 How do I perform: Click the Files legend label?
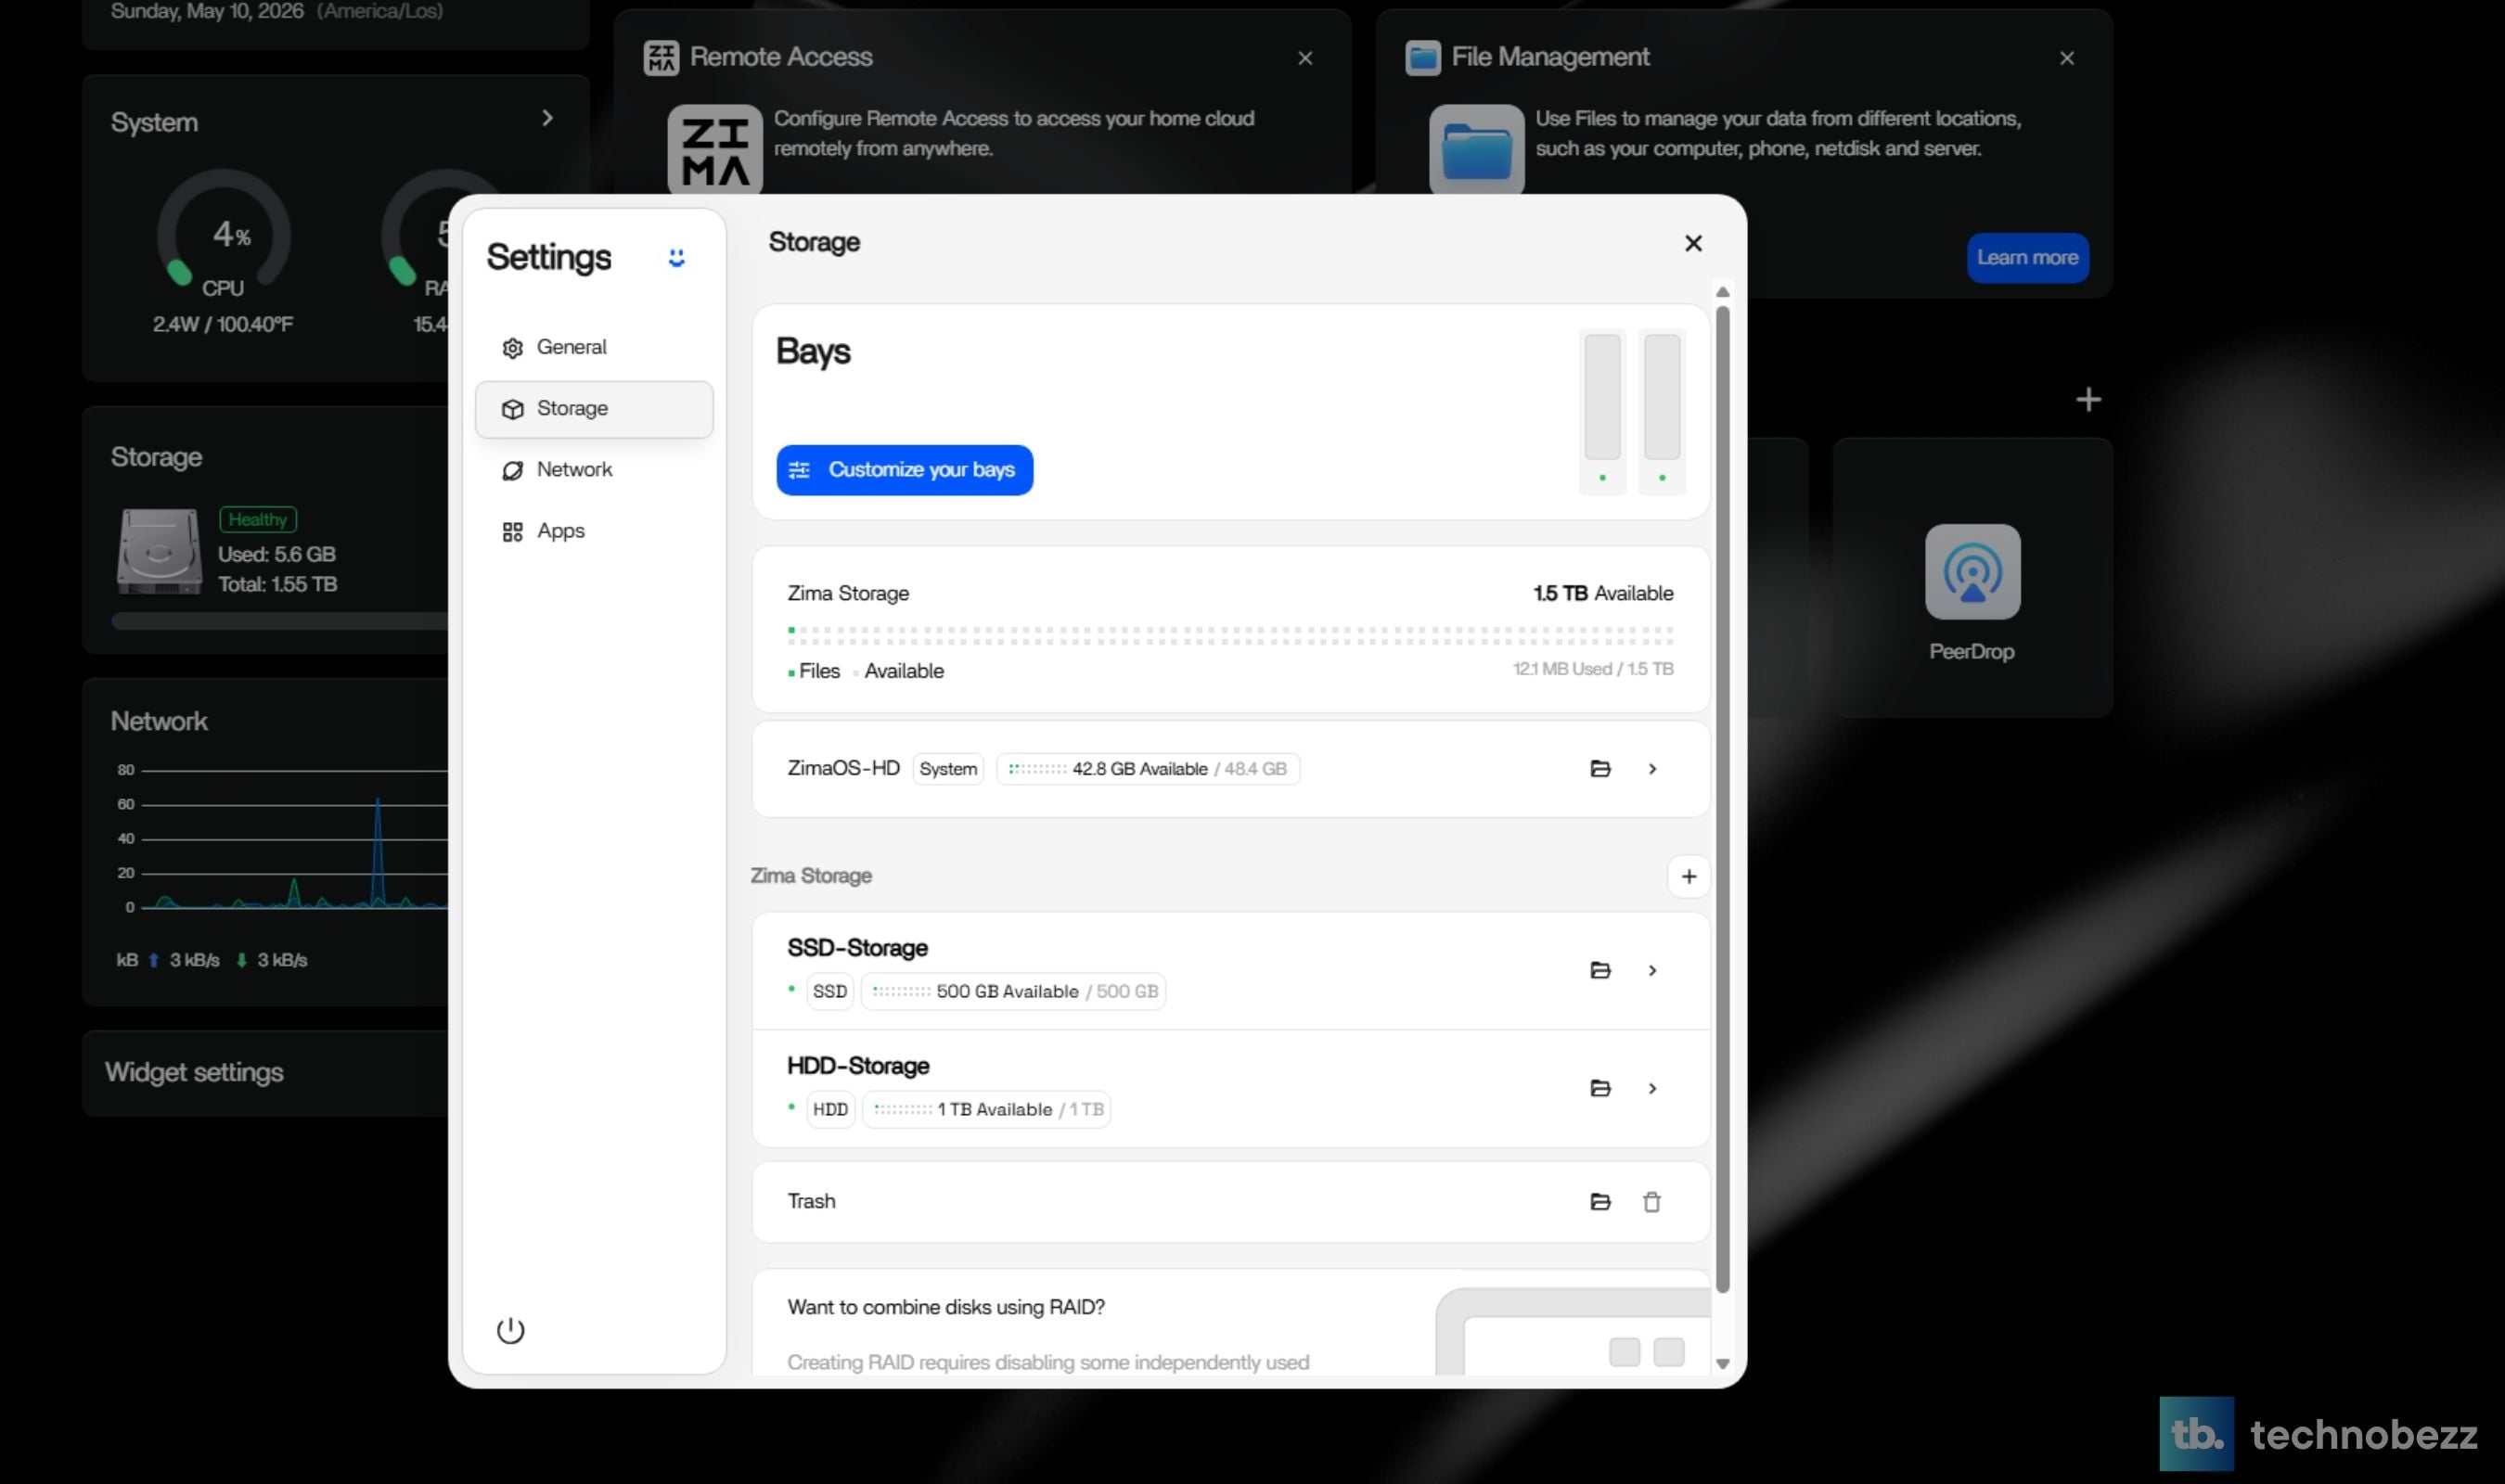[819, 671]
